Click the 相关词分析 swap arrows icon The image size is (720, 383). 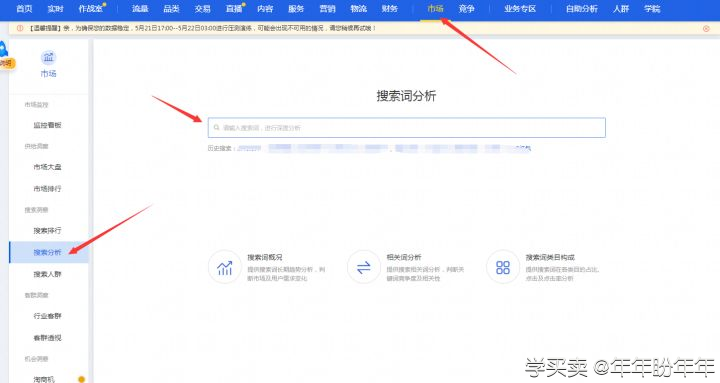tap(364, 267)
